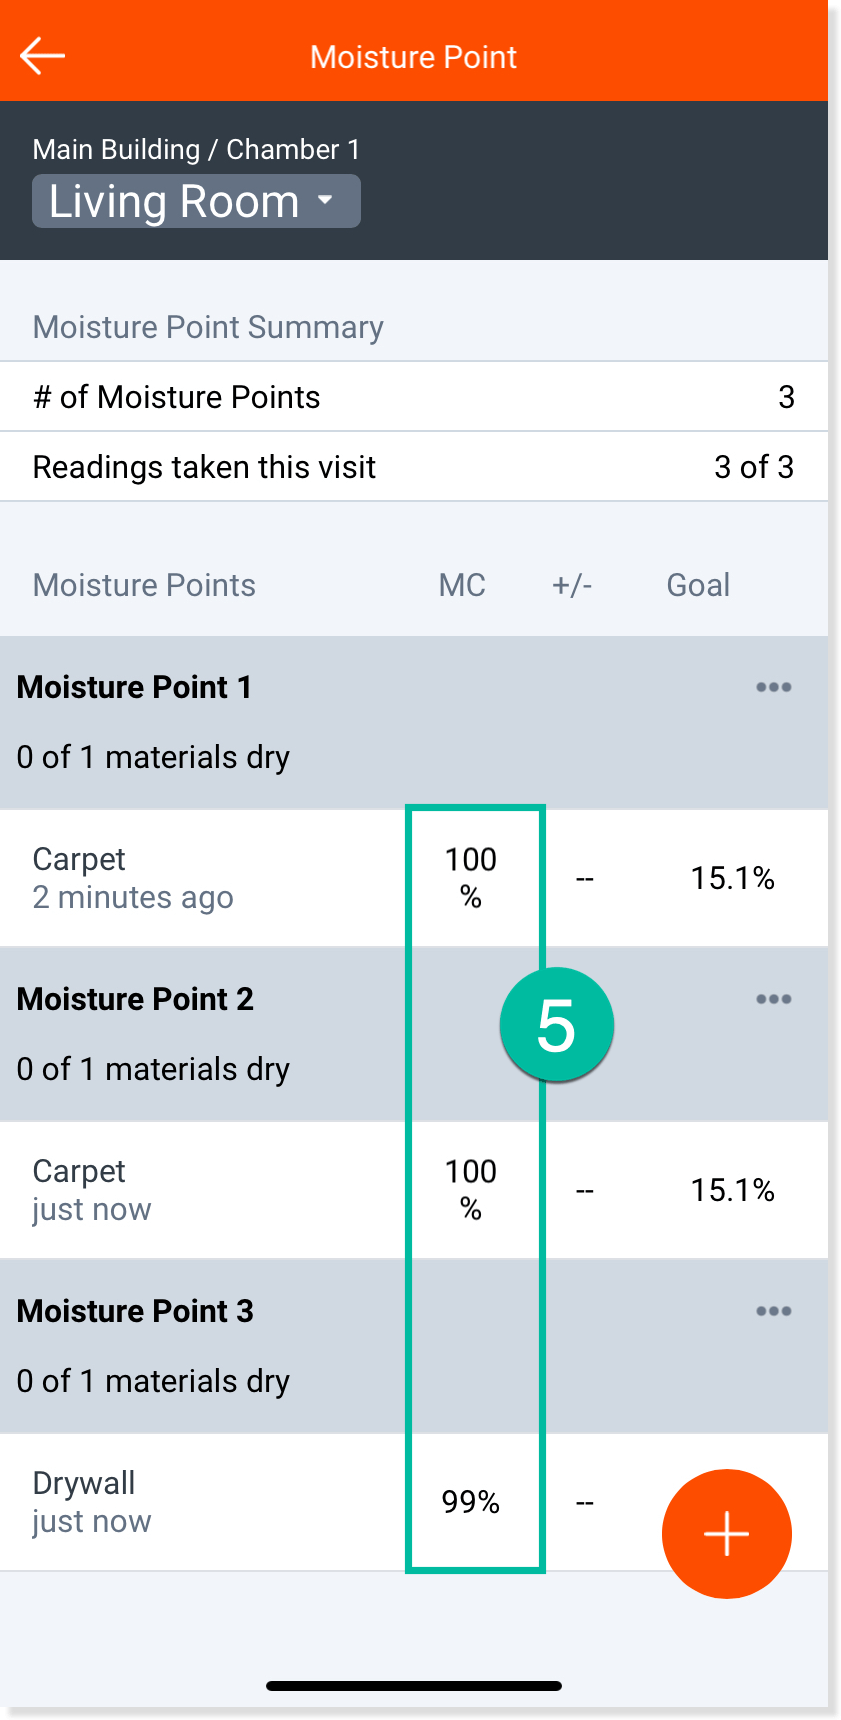Select the Moisture Point 1 header
This screenshot has width=841, height=1720.
[x=135, y=688]
